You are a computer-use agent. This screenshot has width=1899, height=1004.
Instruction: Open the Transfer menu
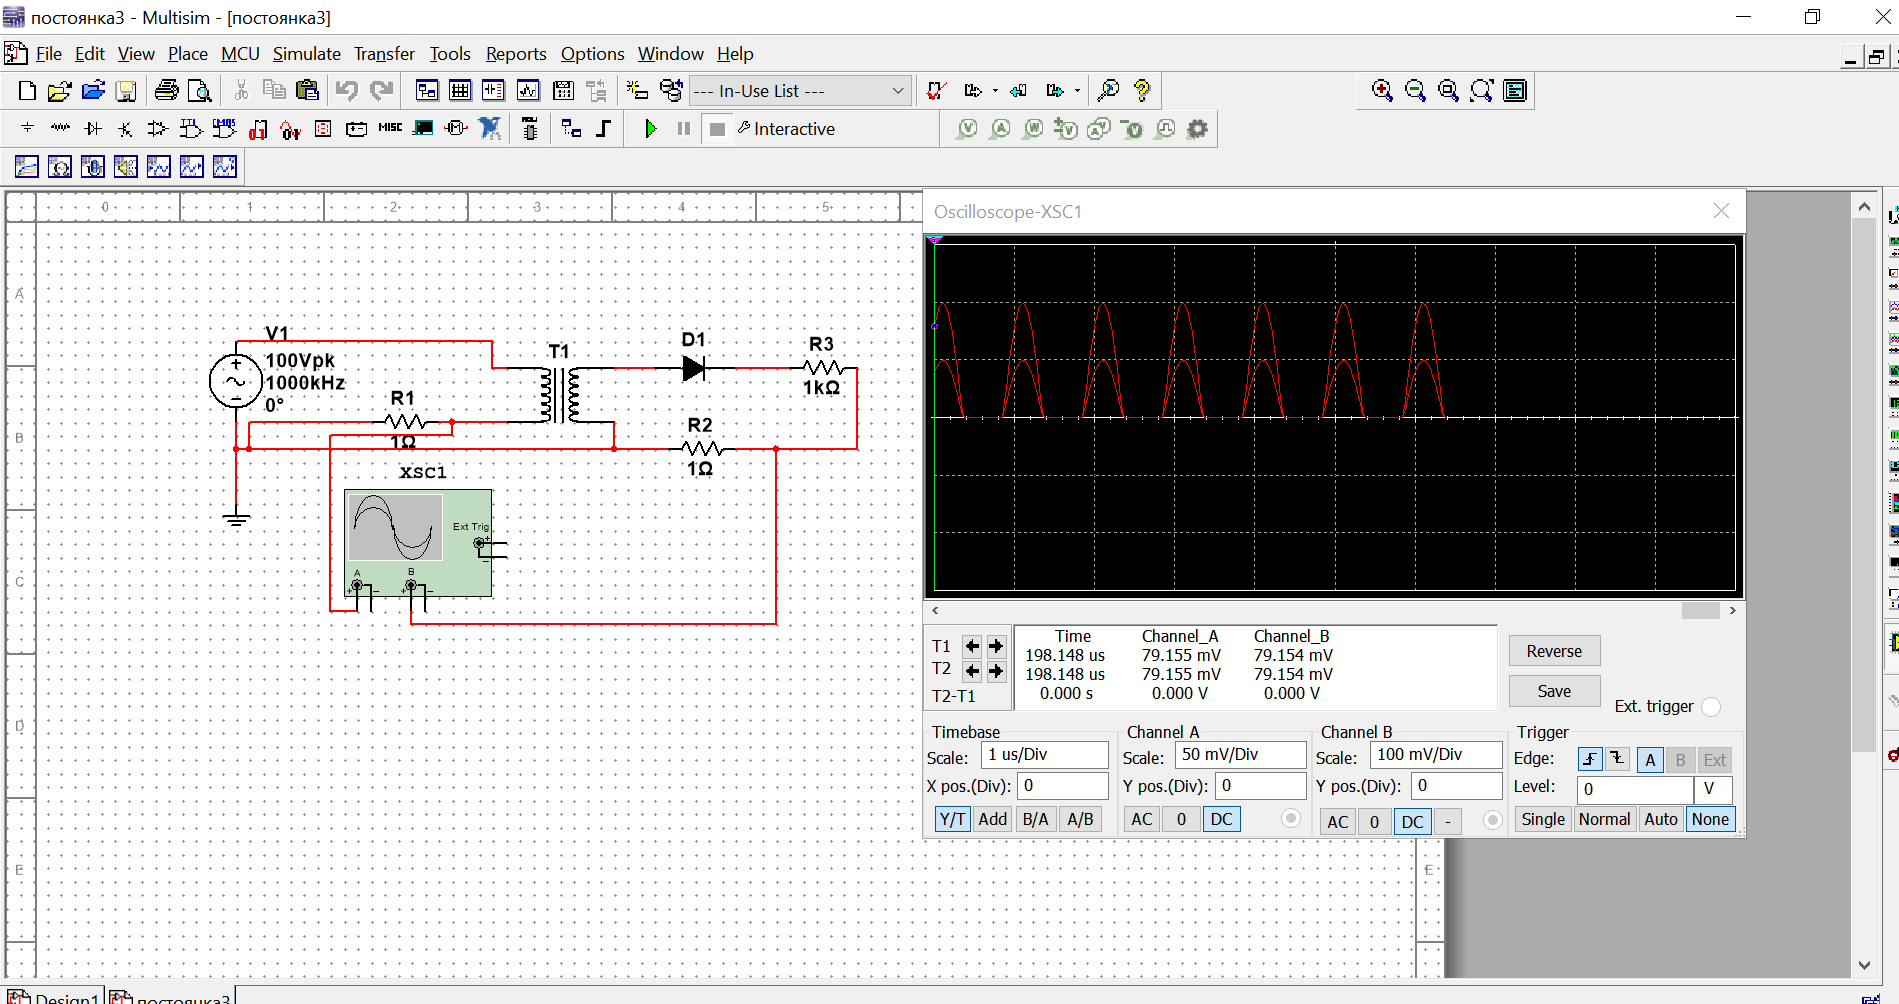pos(384,54)
